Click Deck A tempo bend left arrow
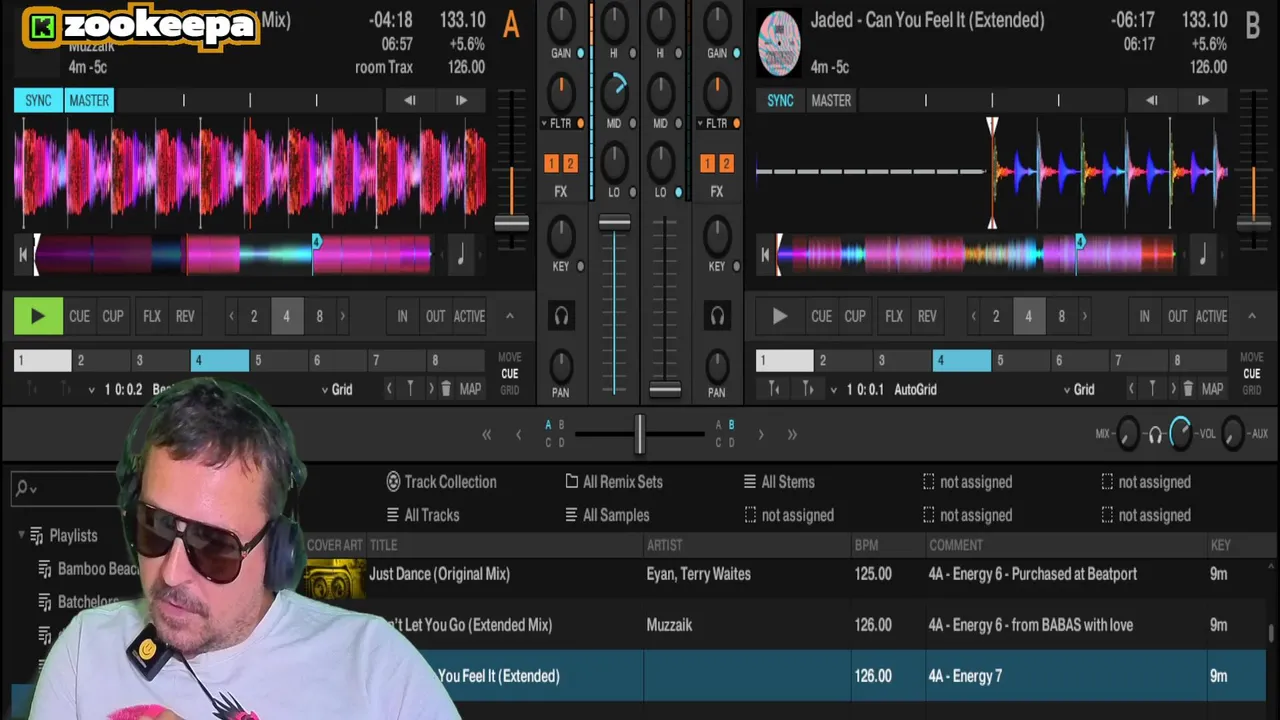Viewport: 1280px width, 720px height. pyautogui.click(x=410, y=100)
